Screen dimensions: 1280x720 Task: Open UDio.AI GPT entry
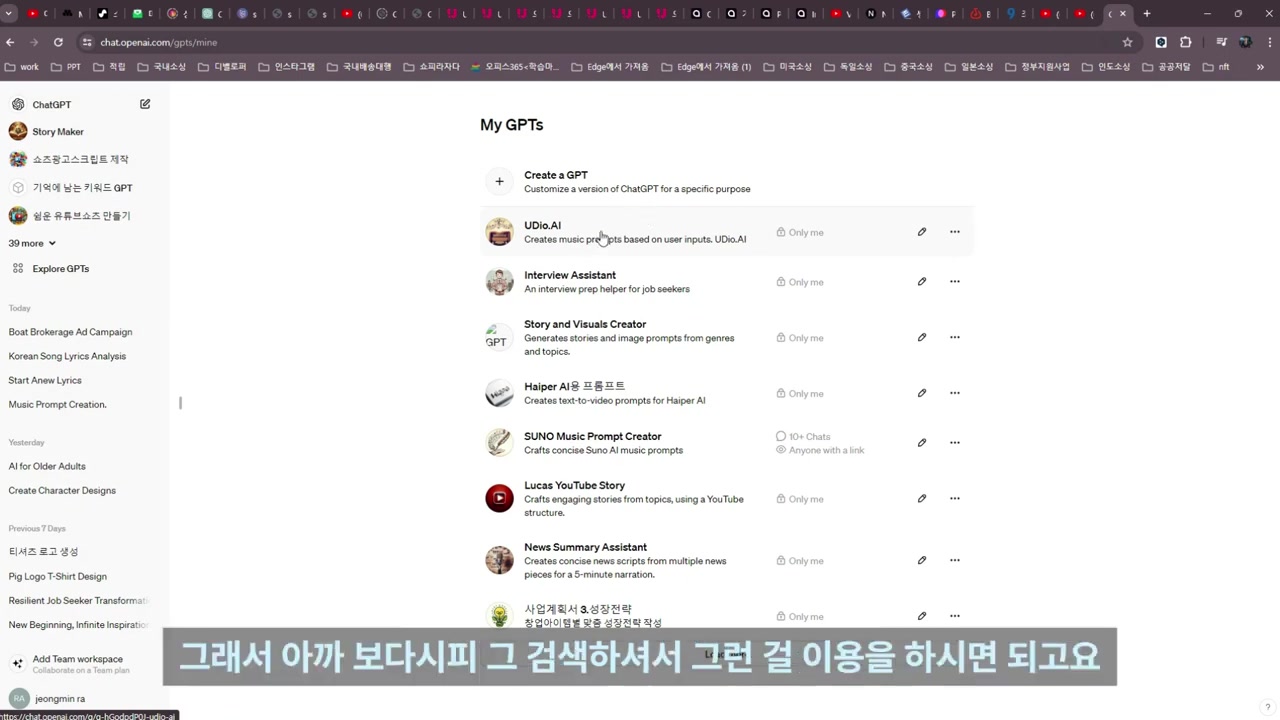click(727, 232)
